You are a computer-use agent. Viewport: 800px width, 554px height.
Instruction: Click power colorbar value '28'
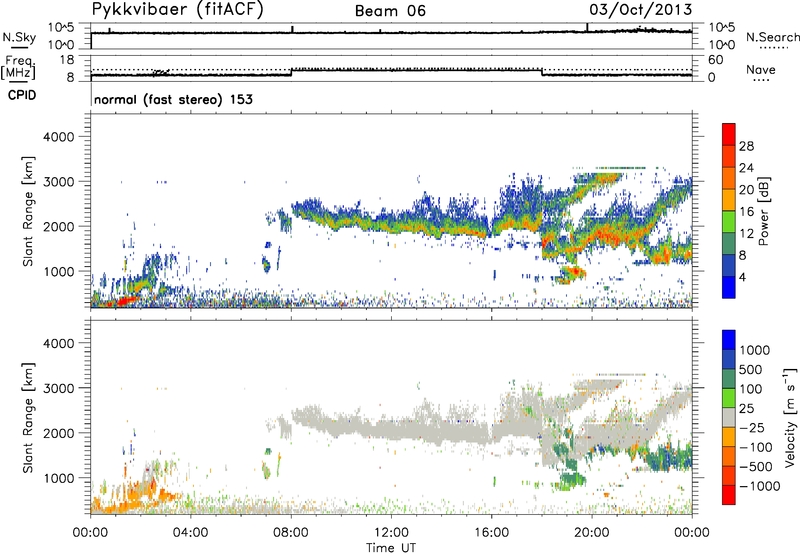tap(746, 146)
